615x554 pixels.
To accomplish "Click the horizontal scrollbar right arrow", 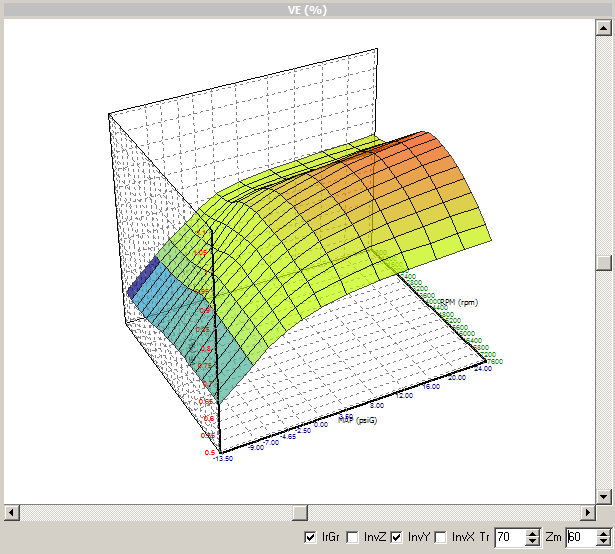I will [x=588, y=512].
